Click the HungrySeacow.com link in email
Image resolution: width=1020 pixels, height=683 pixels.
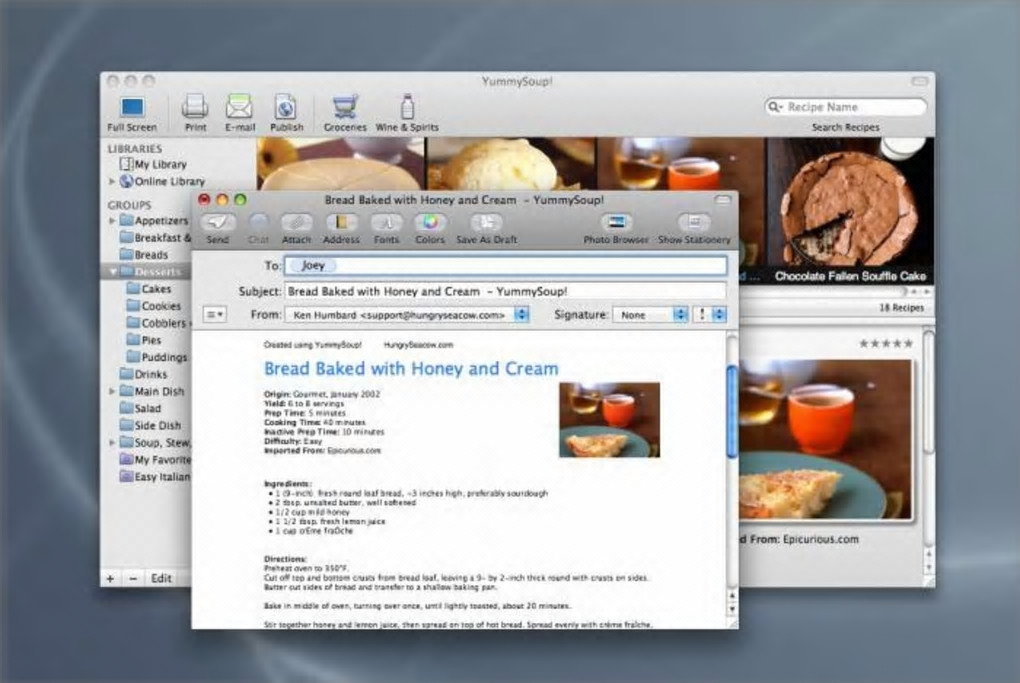click(418, 345)
